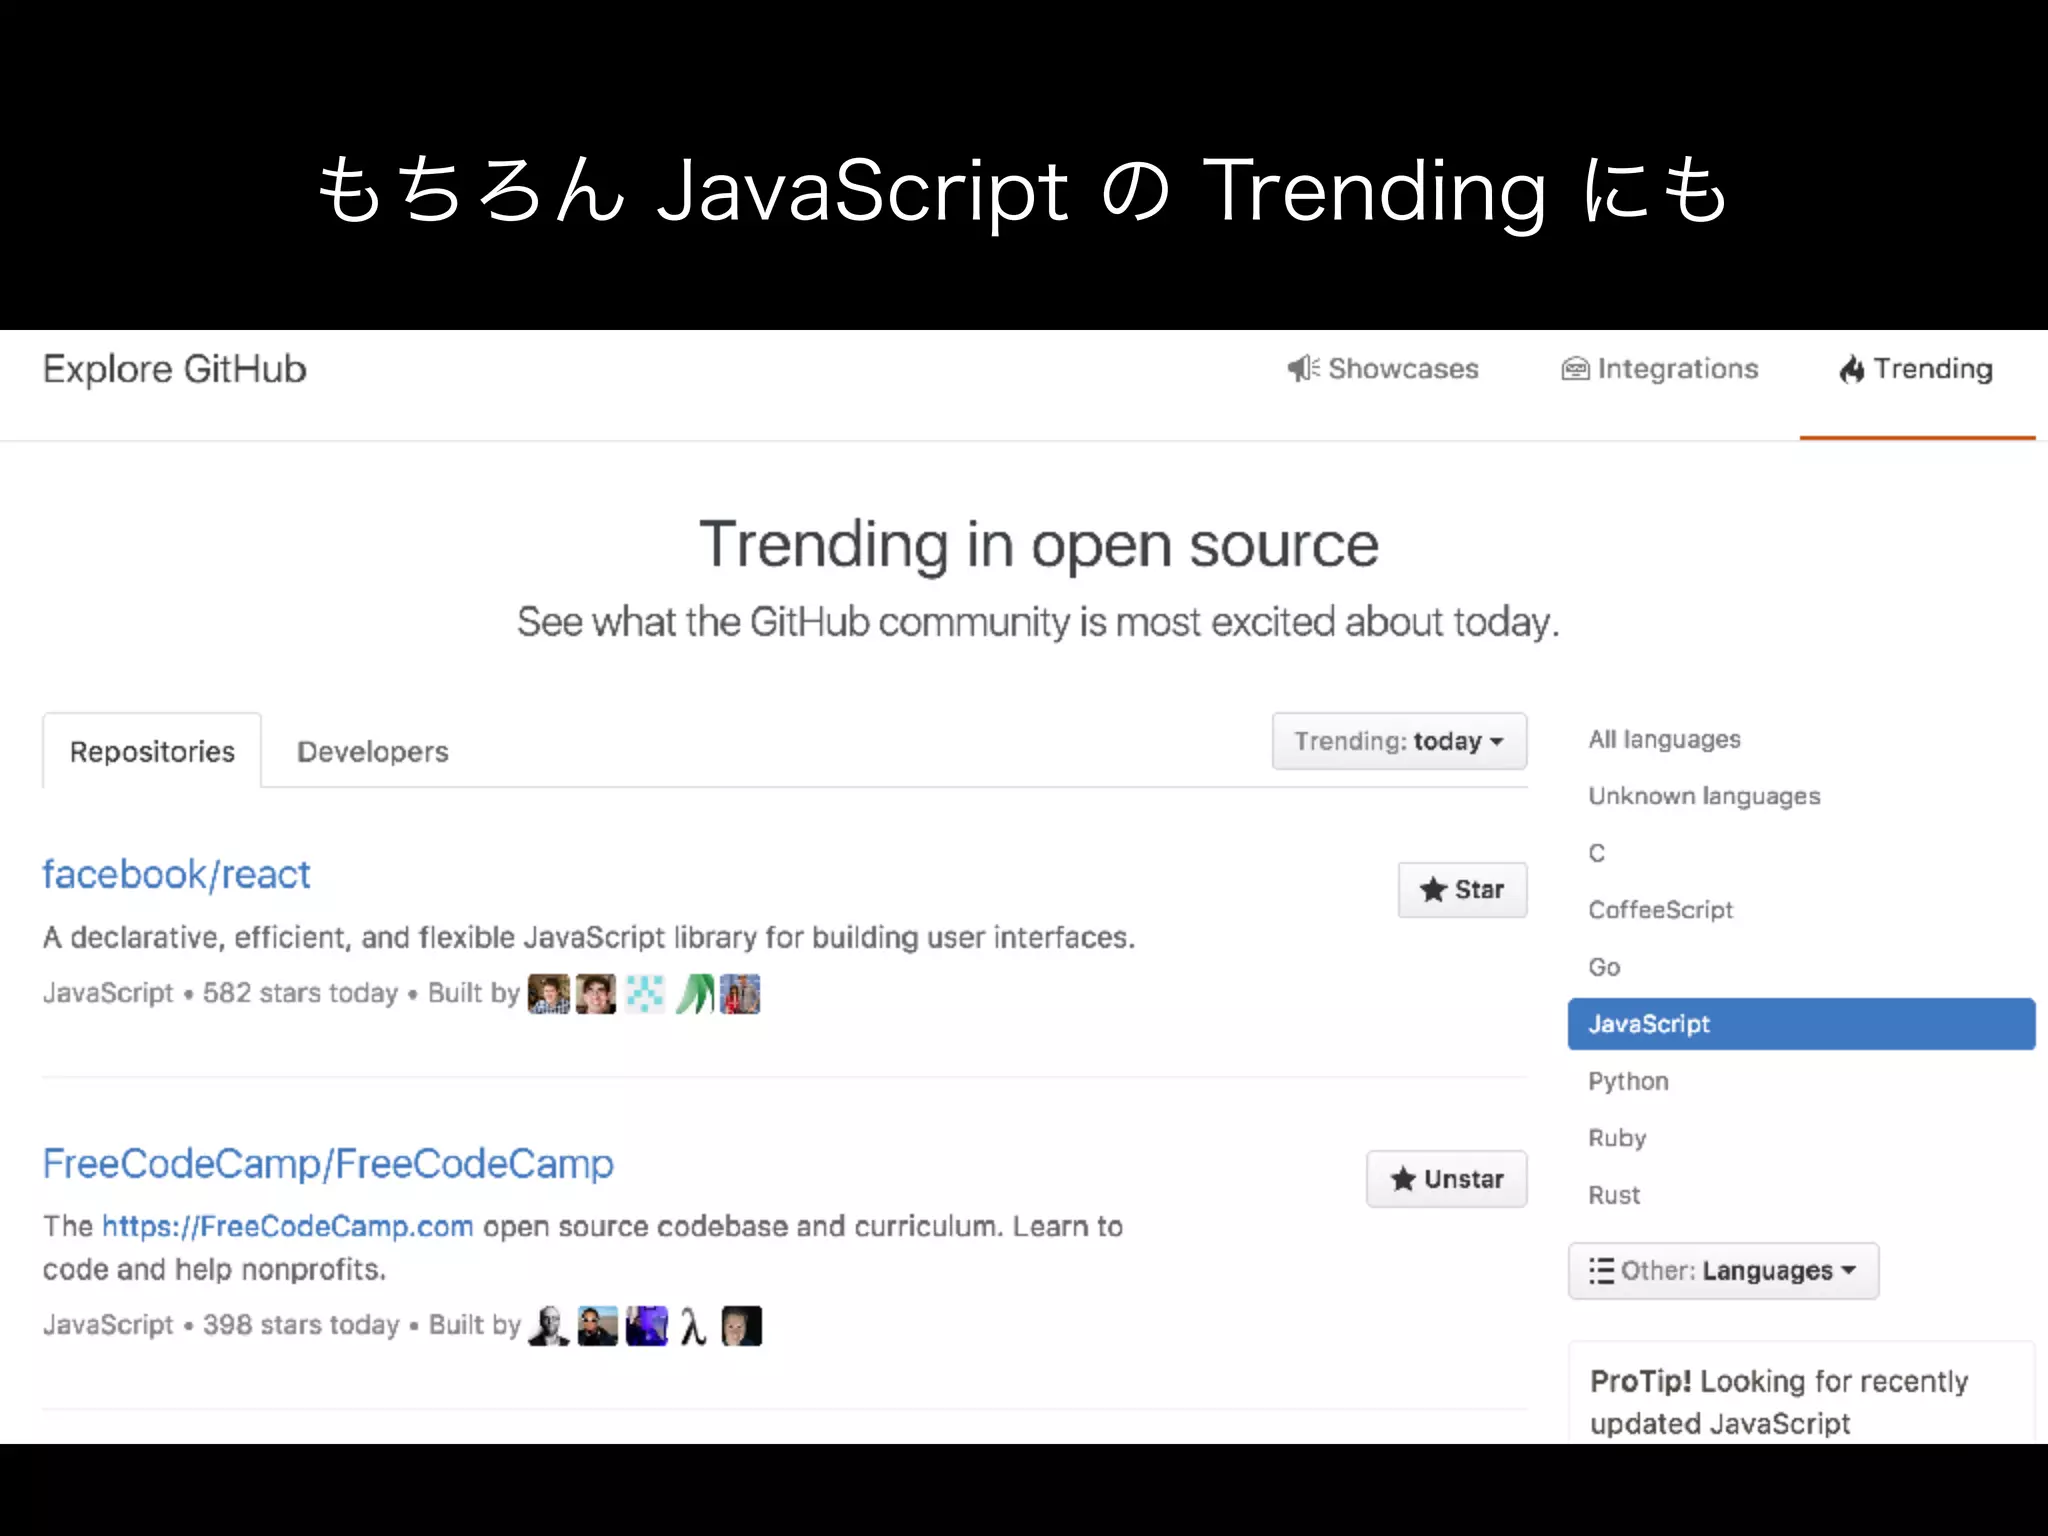The width and height of the screenshot is (2048, 1536).
Task: Click the green leaf avatar for react
Action: [x=694, y=994]
